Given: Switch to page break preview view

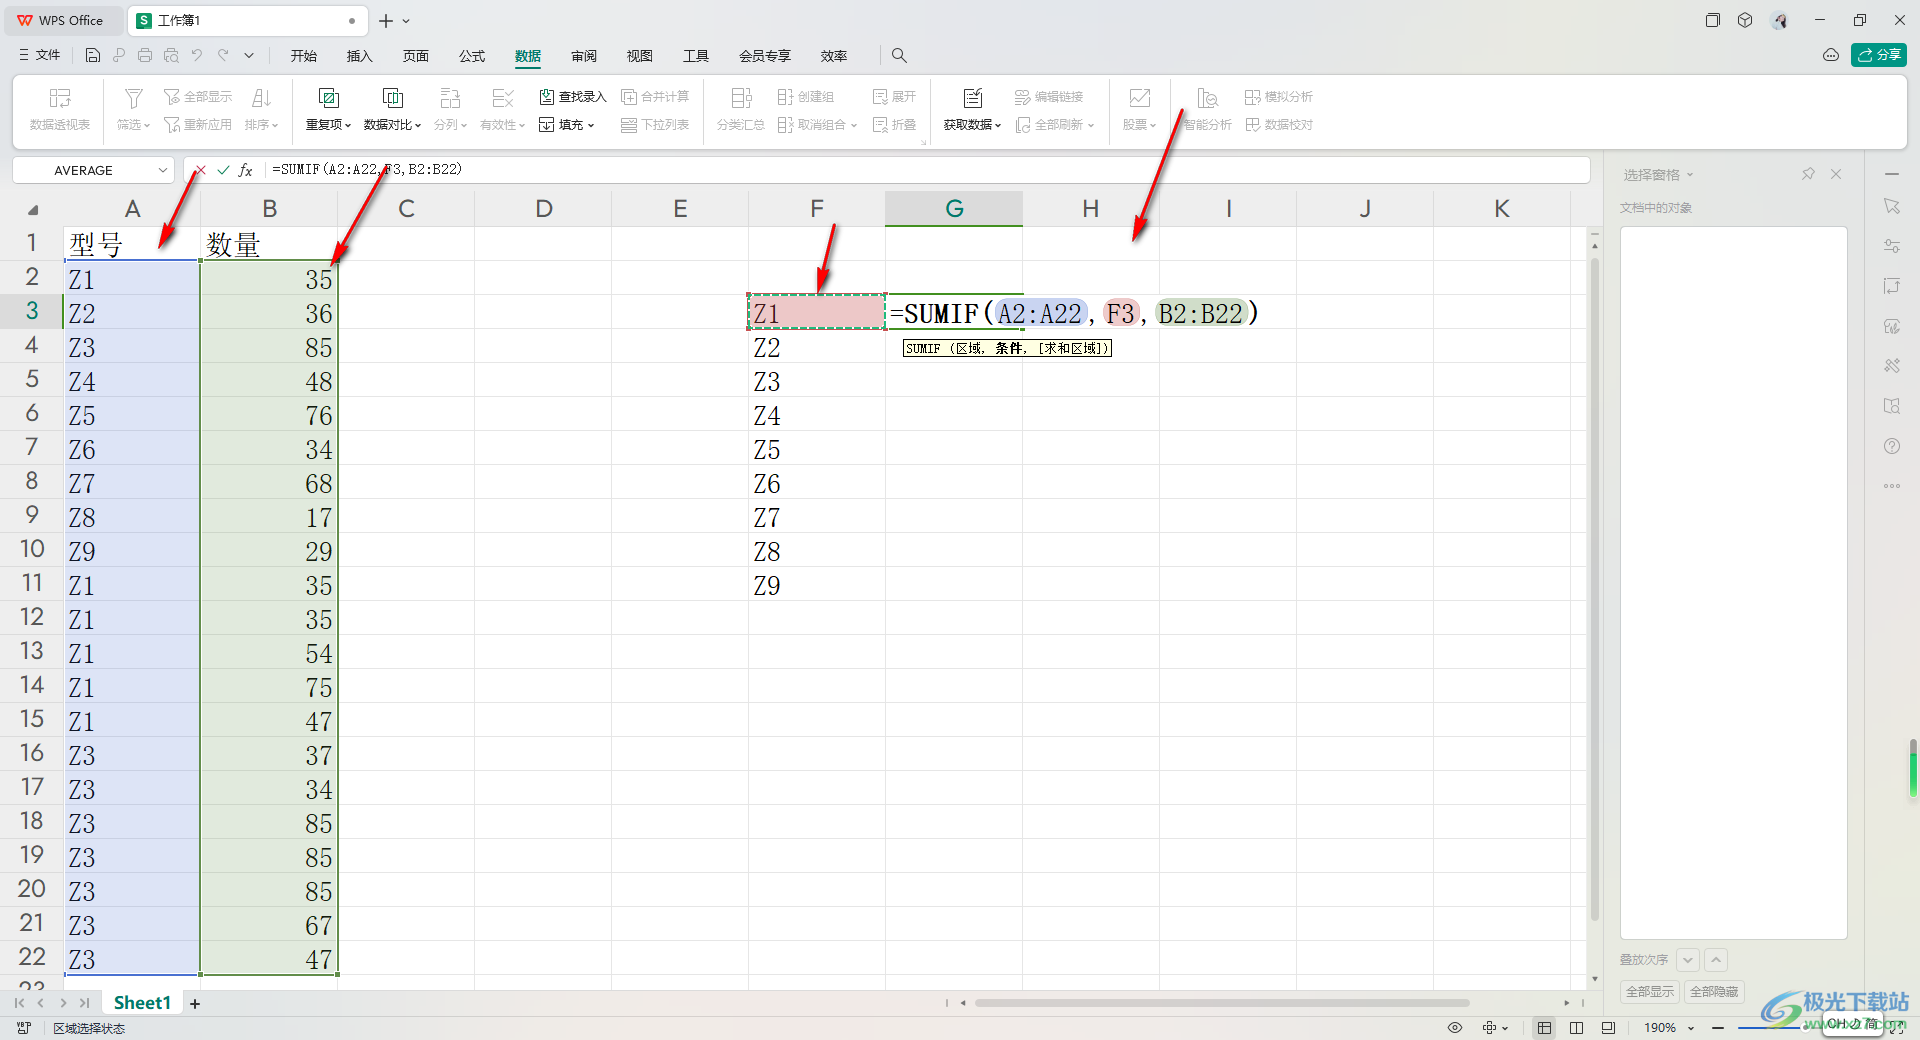Looking at the screenshot, I should coord(1577,1027).
